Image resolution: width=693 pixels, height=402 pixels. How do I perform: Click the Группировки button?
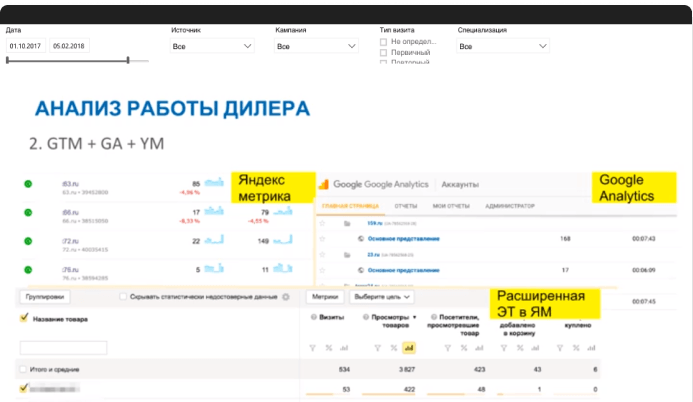click(x=45, y=297)
